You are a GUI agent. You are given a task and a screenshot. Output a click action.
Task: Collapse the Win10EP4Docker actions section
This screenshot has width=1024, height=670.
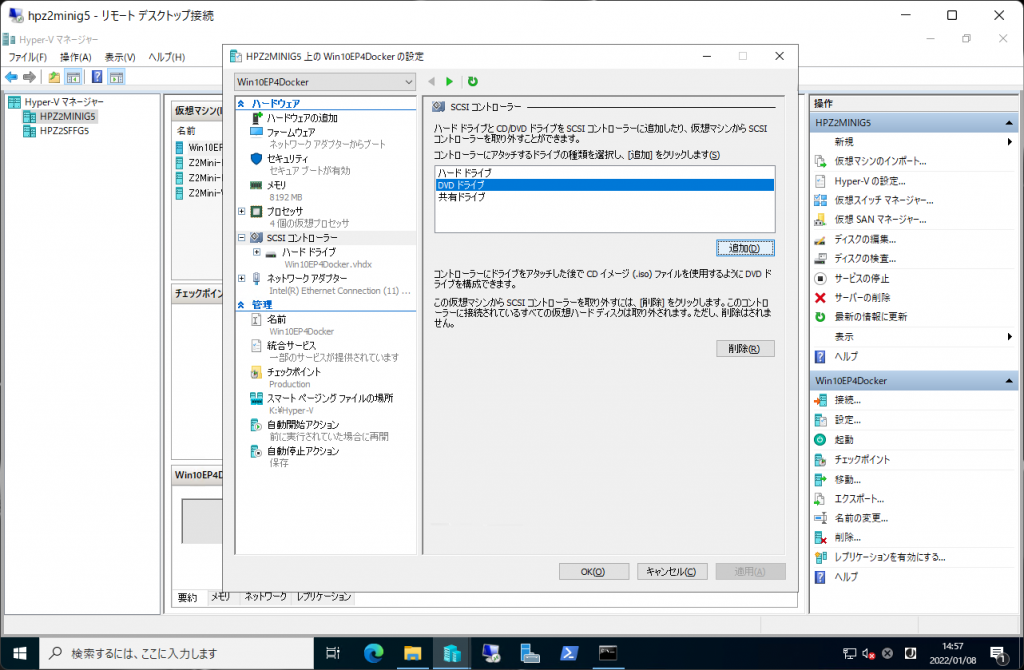(1009, 381)
